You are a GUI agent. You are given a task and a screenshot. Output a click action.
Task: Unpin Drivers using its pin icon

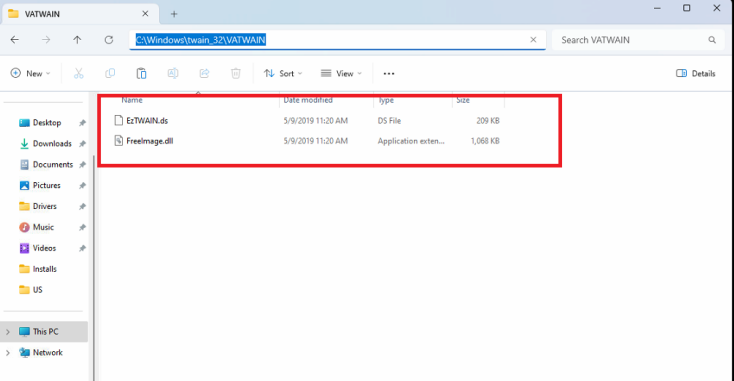click(x=82, y=206)
